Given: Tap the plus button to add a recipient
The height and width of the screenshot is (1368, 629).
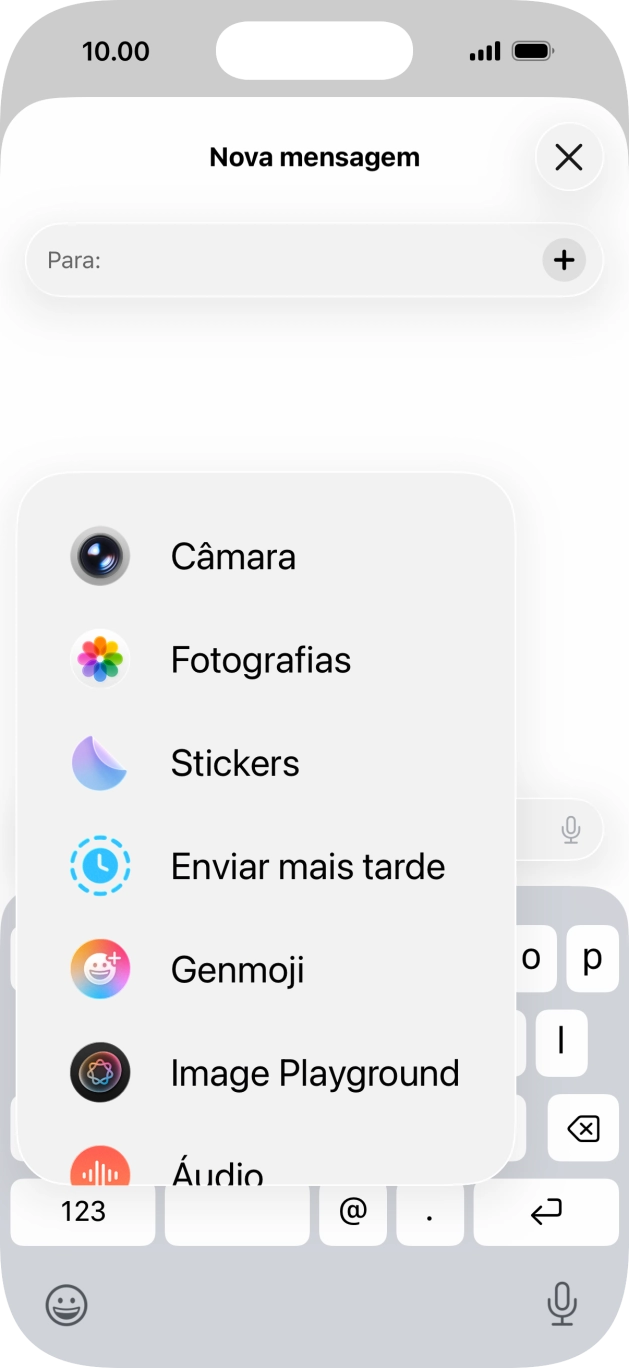Looking at the screenshot, I should click(563, 259).
